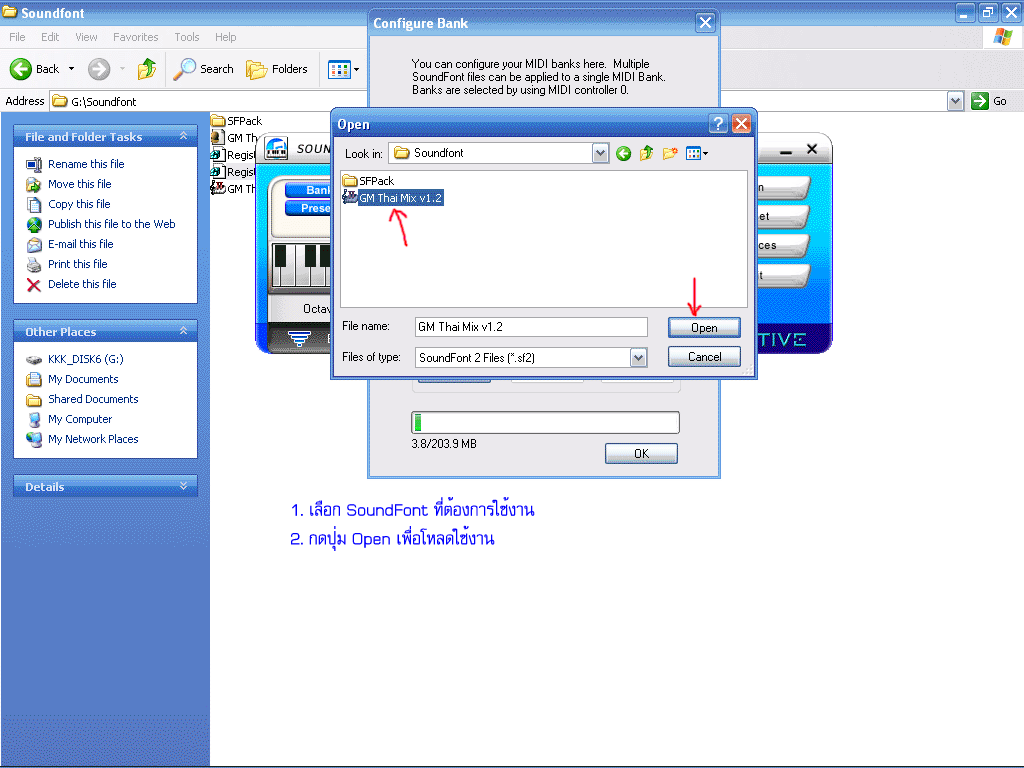Open Search in the Explorer toolbar
This screenshot has width=1024, height=768.
(203, 69)
